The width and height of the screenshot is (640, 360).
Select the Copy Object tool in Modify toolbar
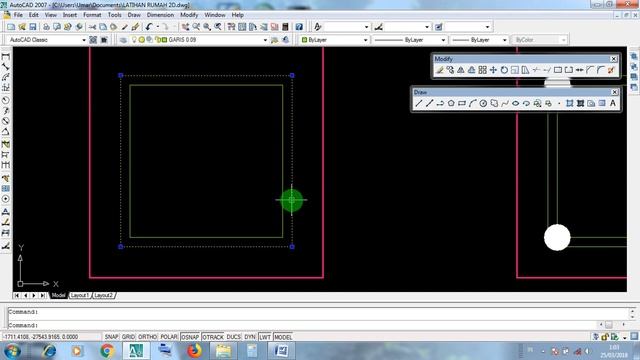[450, 70]
